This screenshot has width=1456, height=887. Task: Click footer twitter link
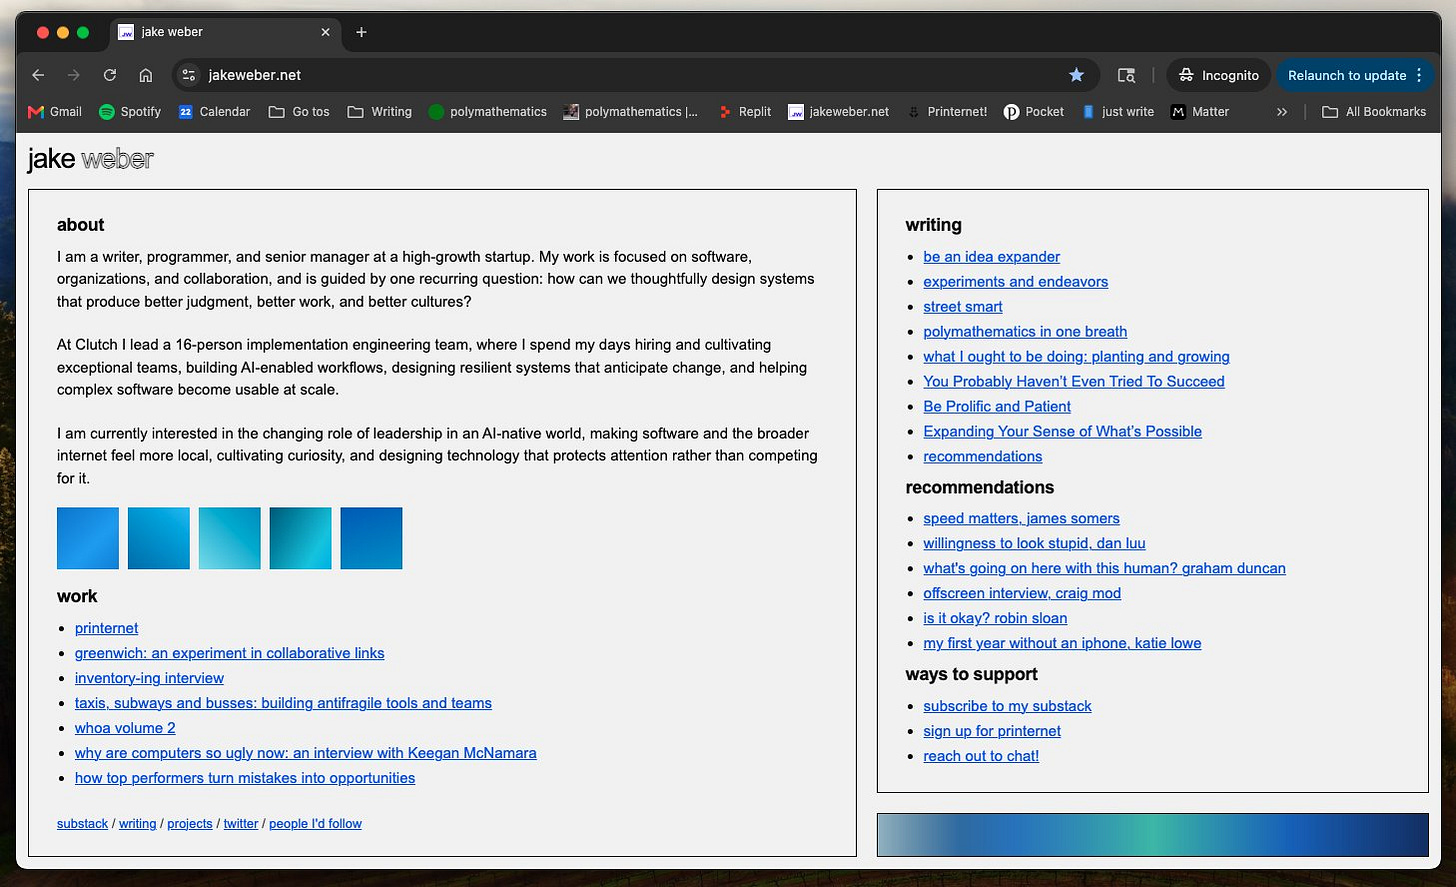click(x=241, y=824)
